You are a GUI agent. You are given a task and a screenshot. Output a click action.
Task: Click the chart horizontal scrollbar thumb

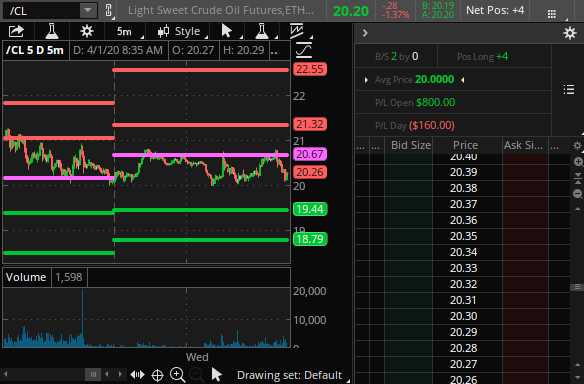point(93,374)
